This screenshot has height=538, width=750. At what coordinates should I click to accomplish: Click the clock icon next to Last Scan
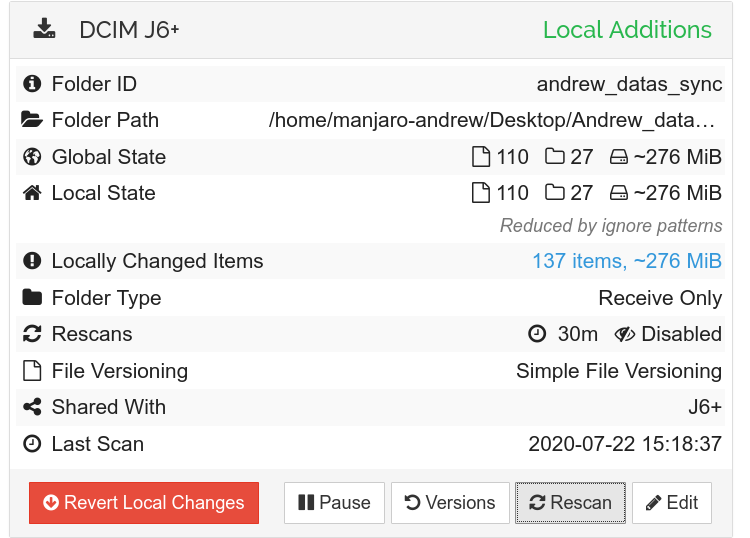32,444
